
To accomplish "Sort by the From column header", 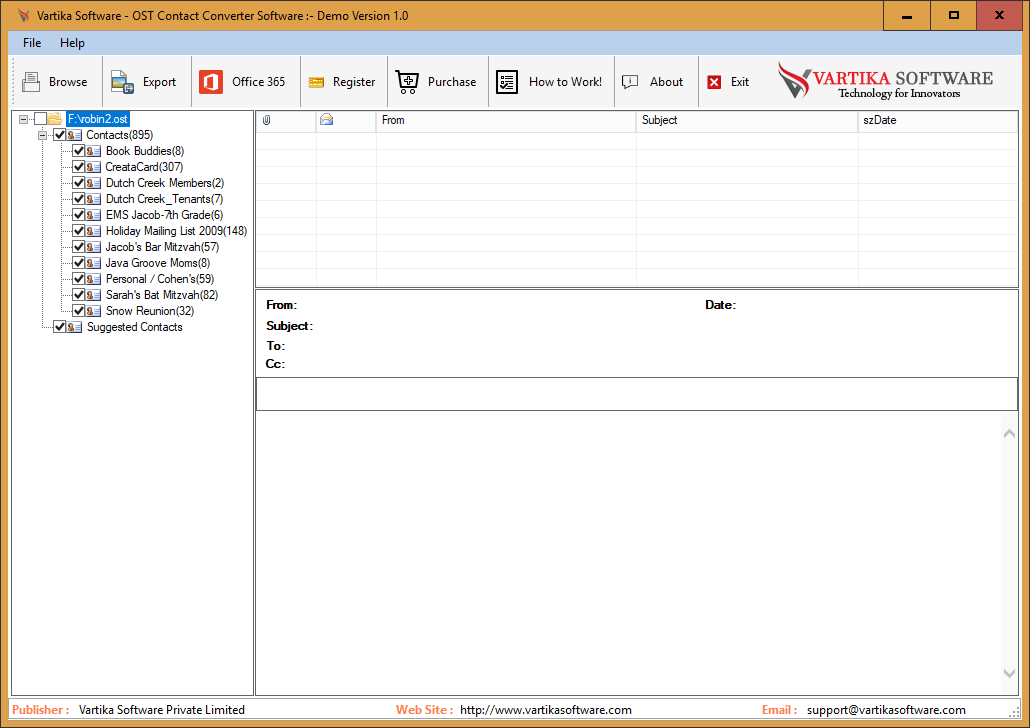I will pyautogui.click(x=506, y=120).
